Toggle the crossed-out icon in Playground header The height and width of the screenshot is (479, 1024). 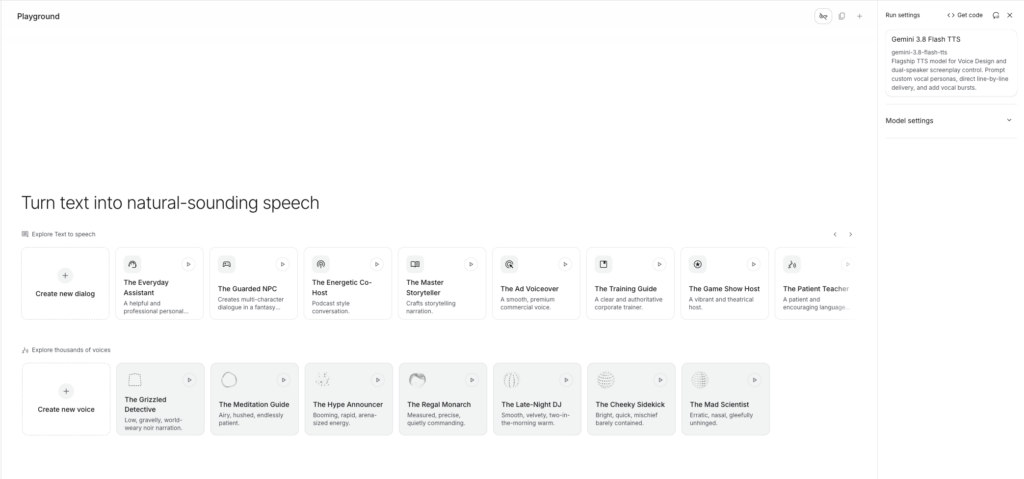823,16
